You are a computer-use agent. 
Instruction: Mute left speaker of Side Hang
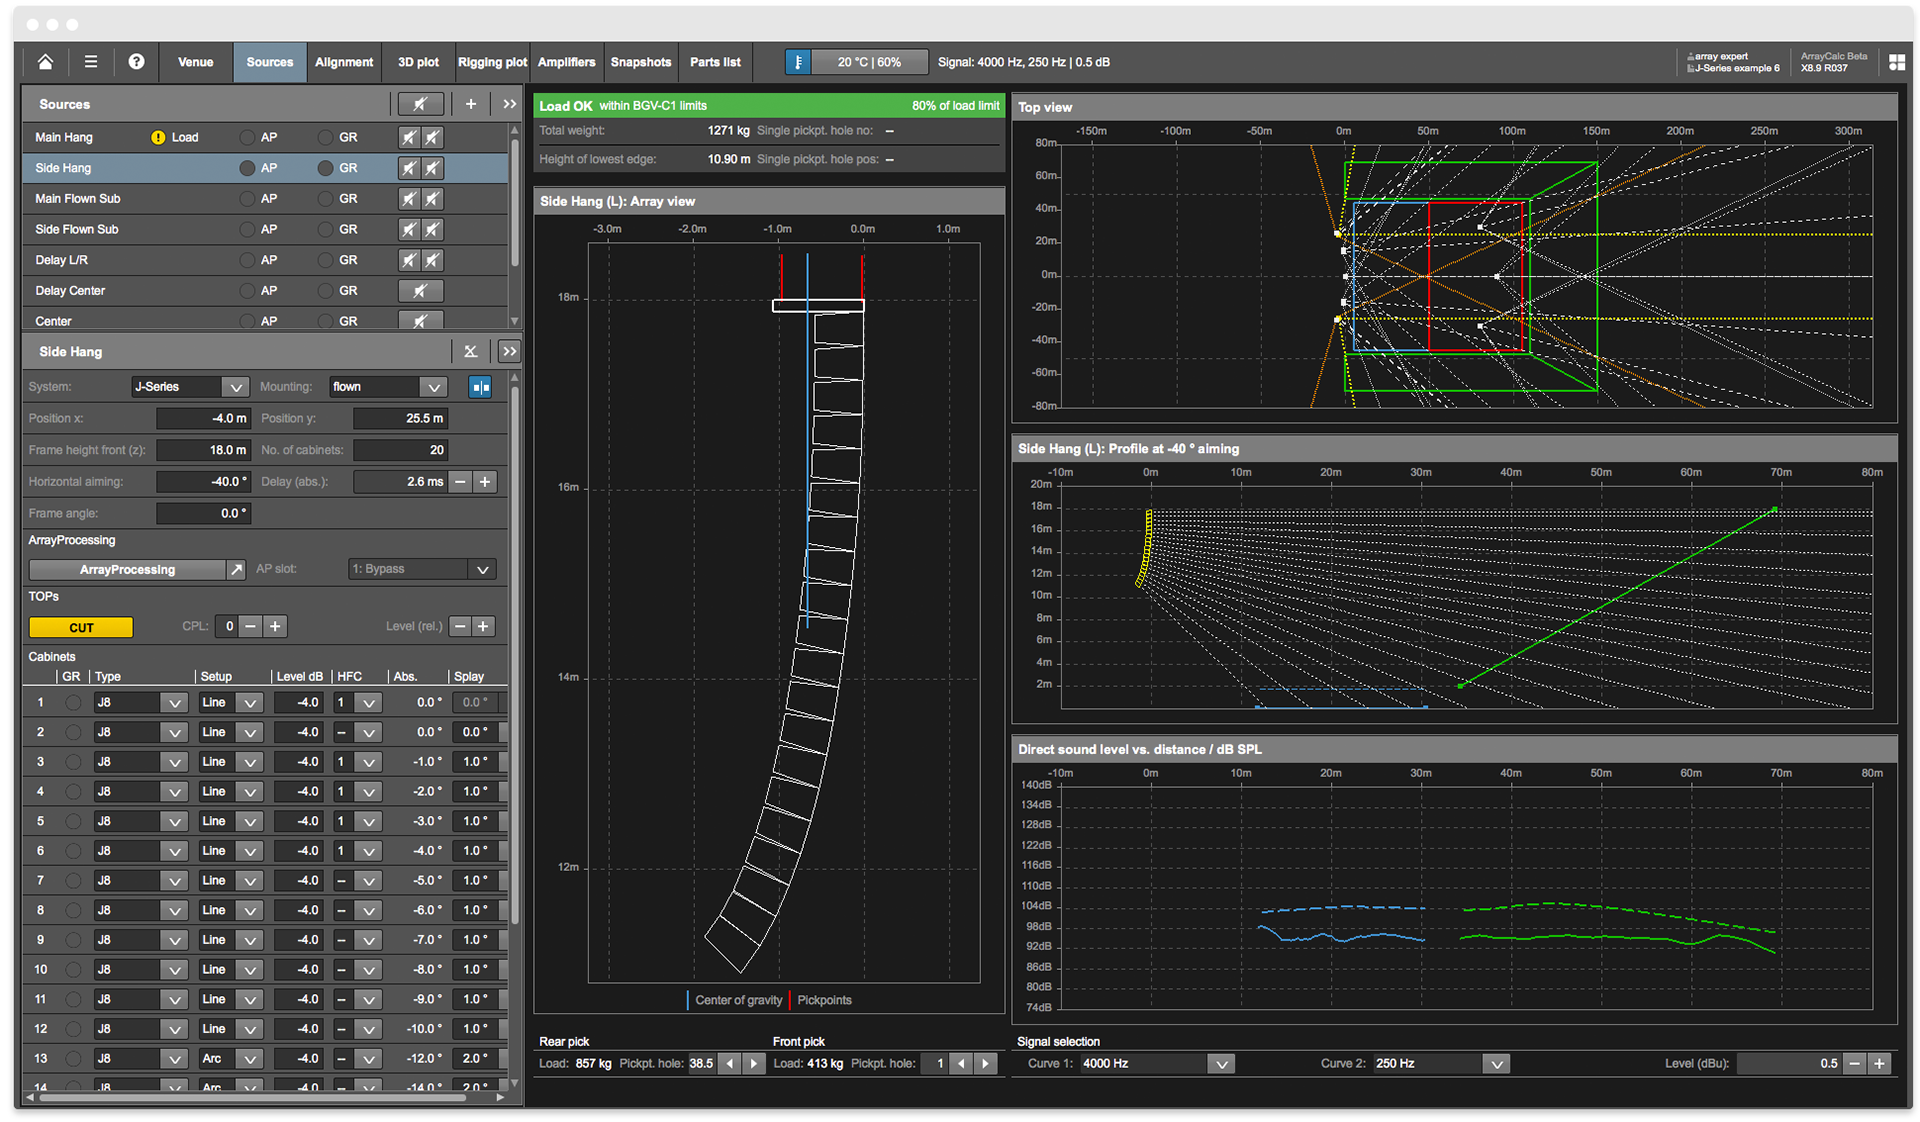[409, 168]
